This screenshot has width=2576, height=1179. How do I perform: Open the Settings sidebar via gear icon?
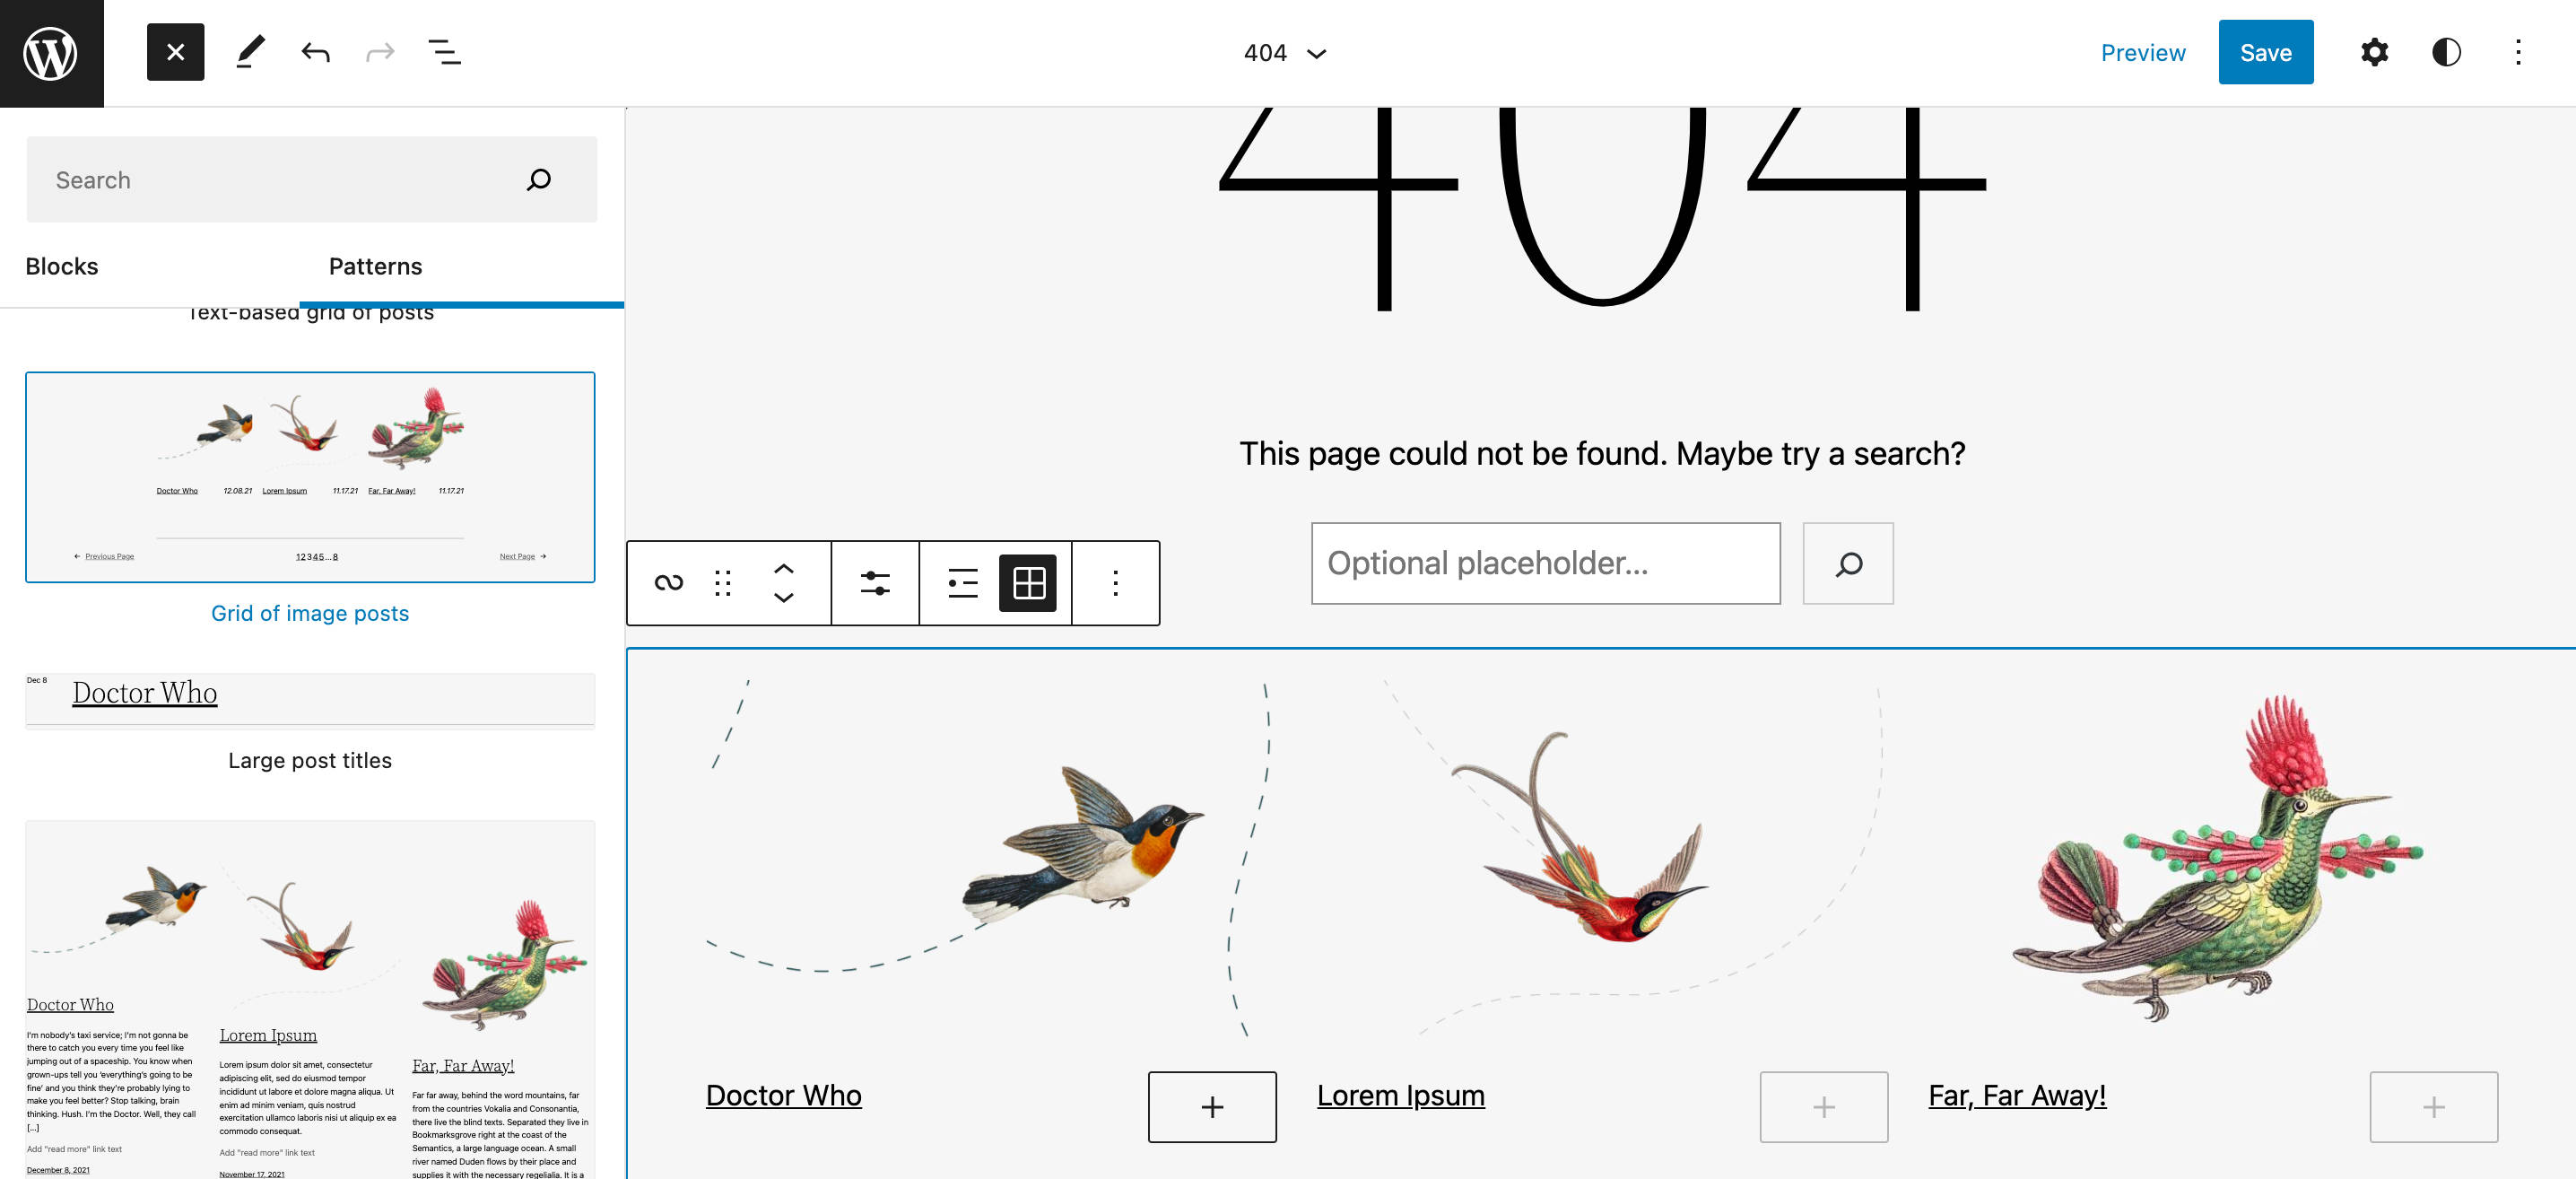[2373, 52]
